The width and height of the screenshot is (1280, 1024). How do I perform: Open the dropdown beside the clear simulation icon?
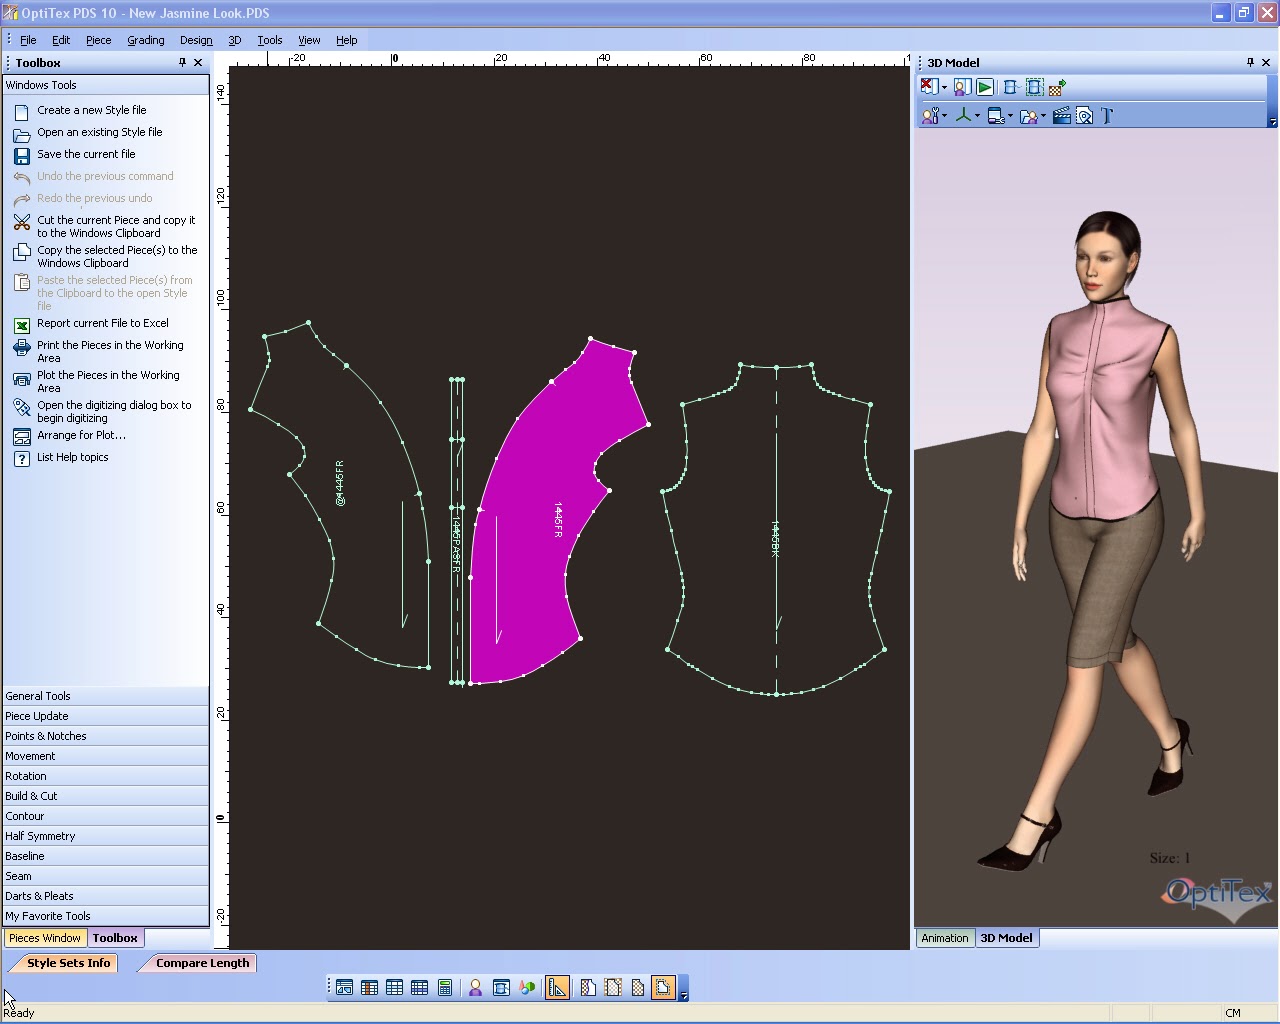click(x=944, y=87)
